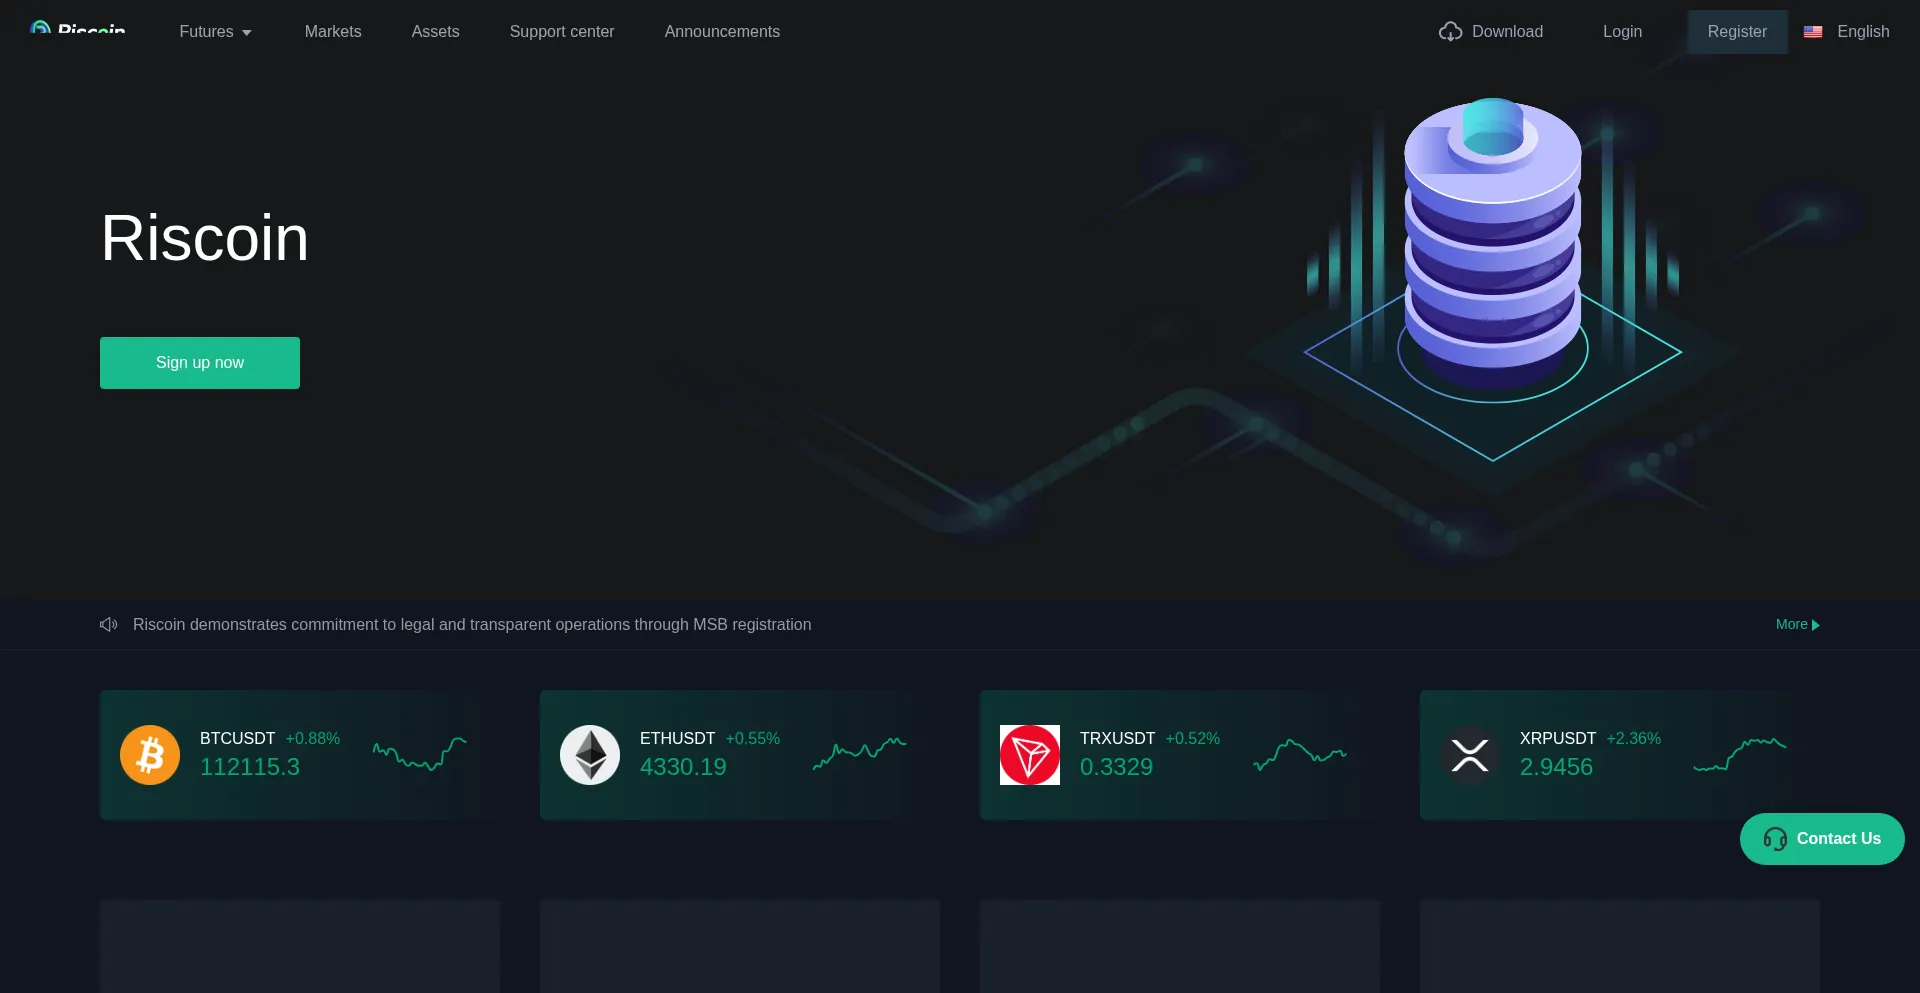Open the MSB registration announcement text
Viewport: 1920px width, 993px height.
coord(472,625)
